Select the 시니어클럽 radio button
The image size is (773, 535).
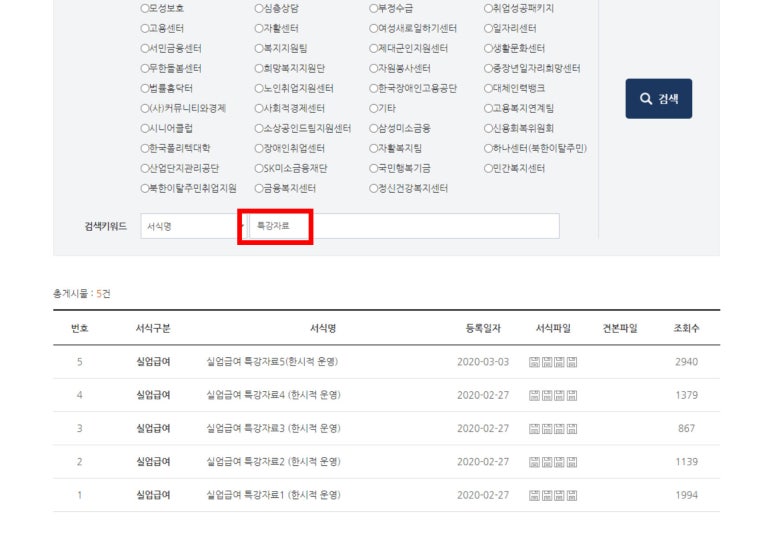(x=144, y=128)
